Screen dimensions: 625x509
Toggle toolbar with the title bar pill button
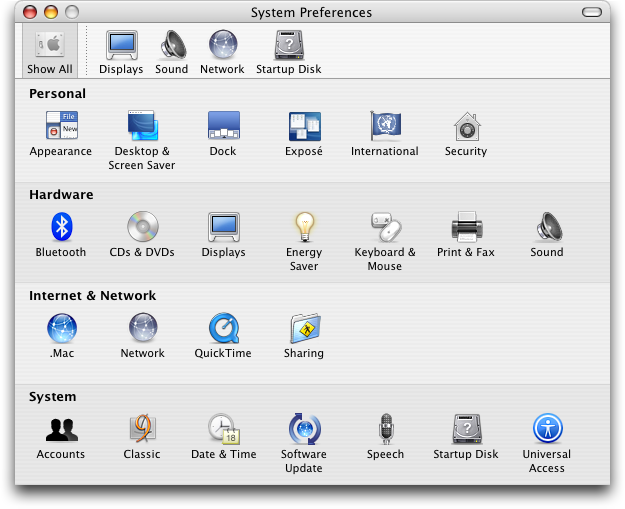(x=592, y=12)
